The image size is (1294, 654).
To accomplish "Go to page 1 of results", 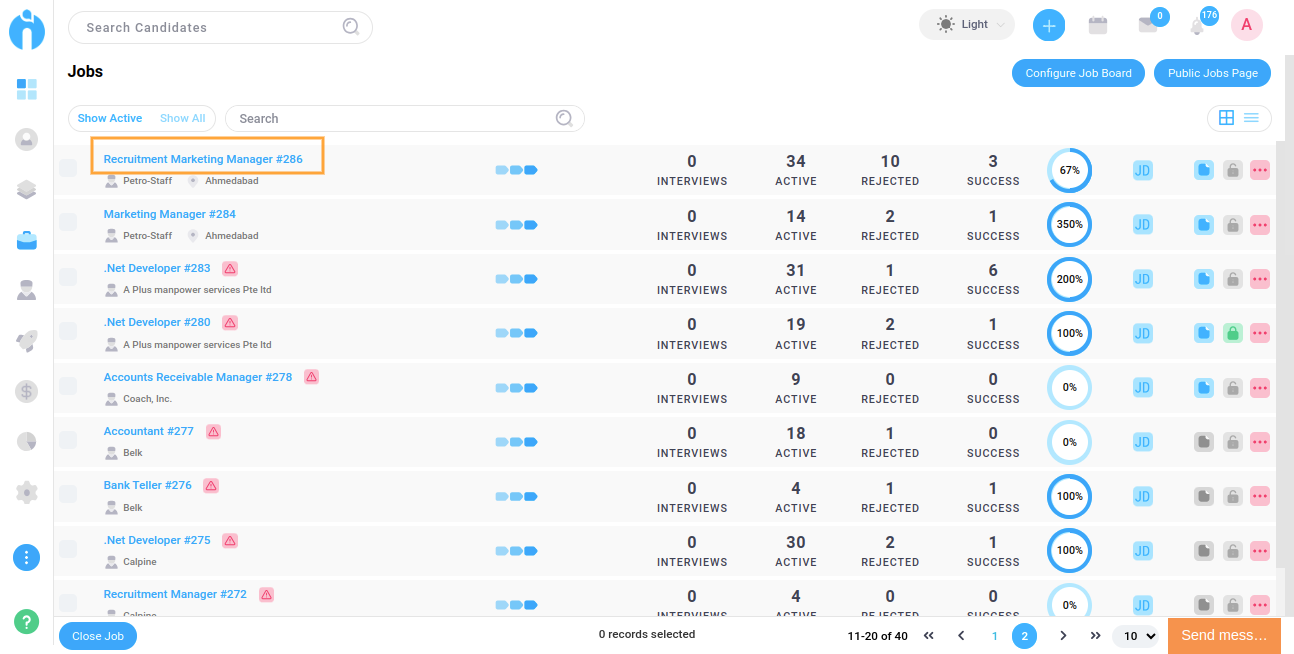I will pyautogui.click(x=994, y=636).
